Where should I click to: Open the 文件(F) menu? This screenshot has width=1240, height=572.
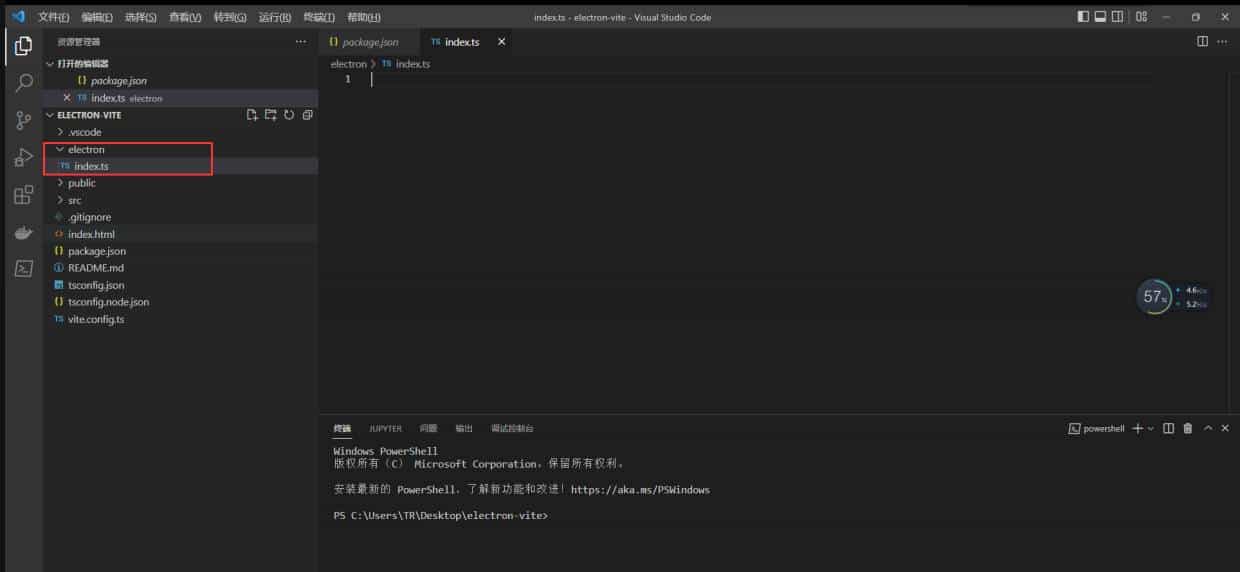[x=54, y=17]
